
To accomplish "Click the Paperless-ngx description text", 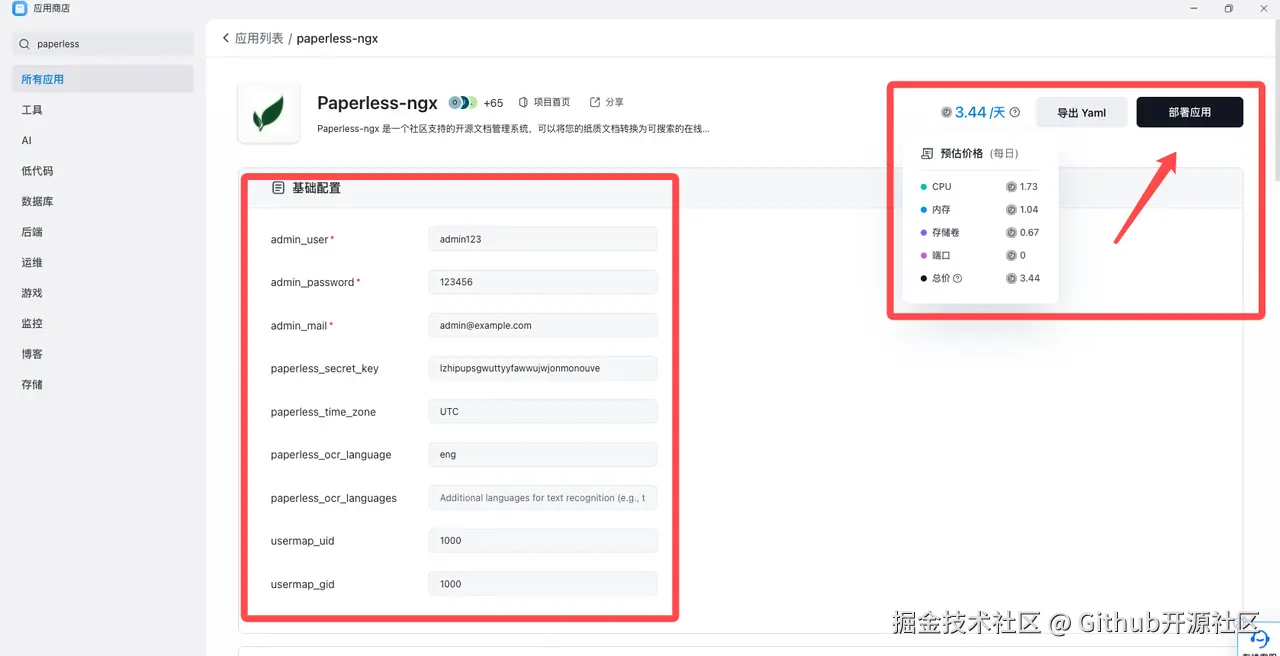I will point(513,128).
